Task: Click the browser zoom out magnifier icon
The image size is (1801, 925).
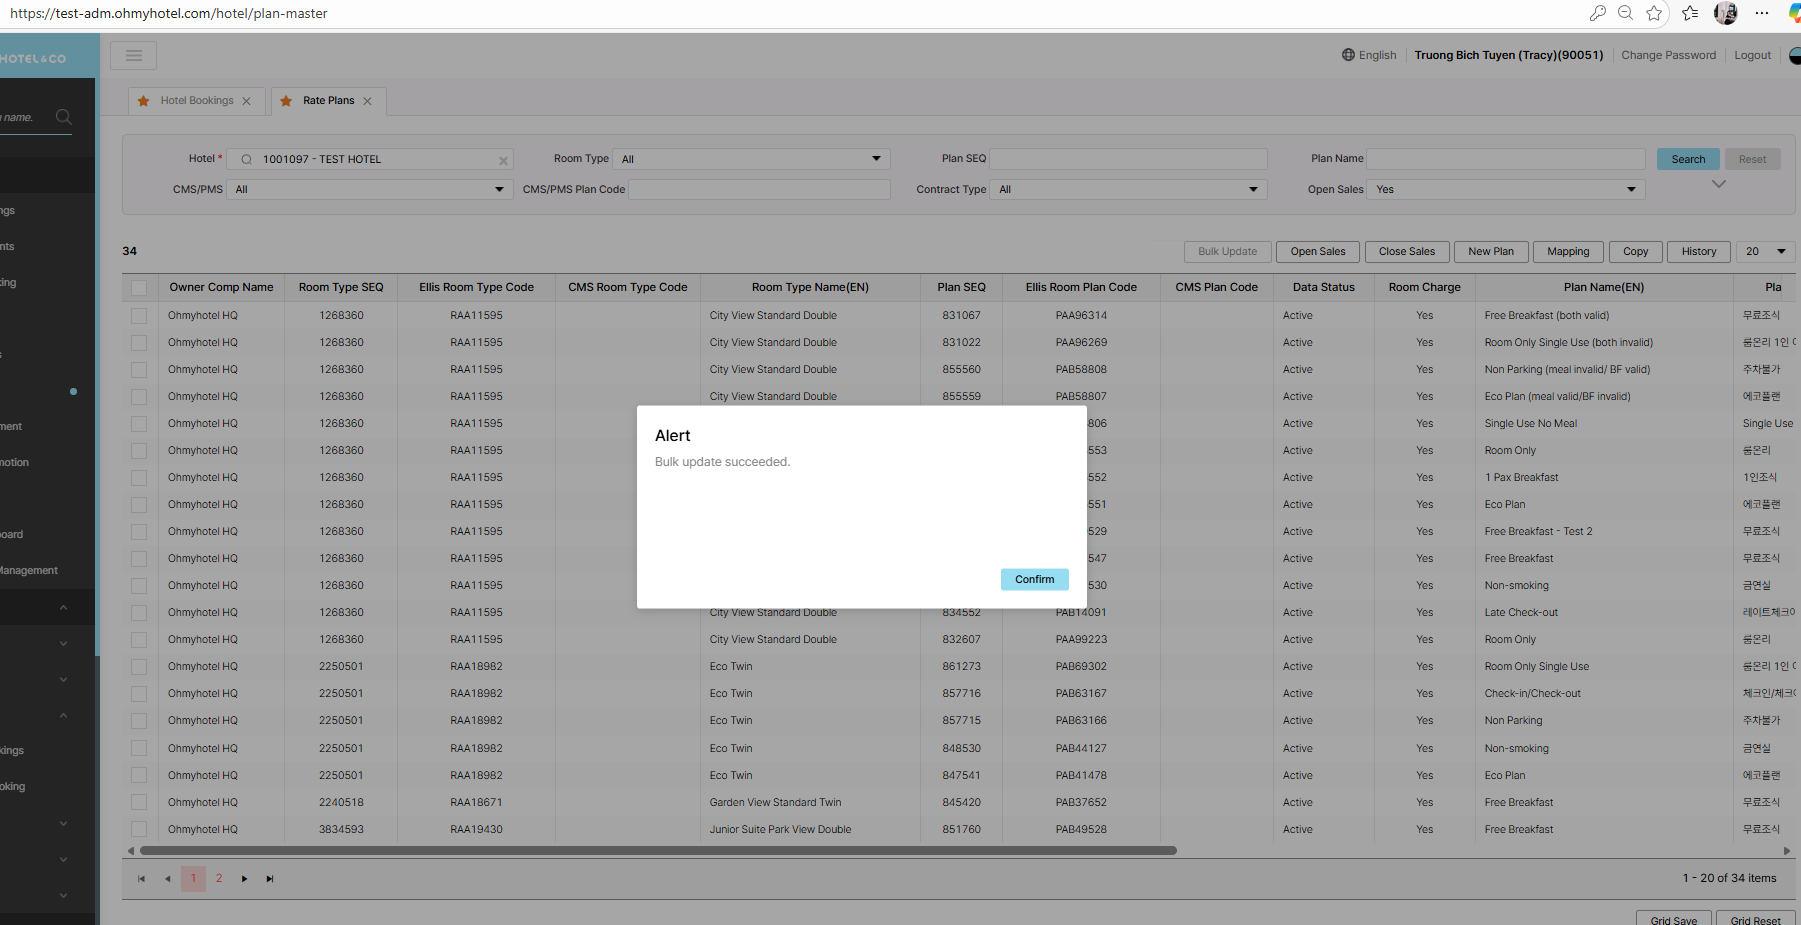Action: click(x=1626, y=13)
